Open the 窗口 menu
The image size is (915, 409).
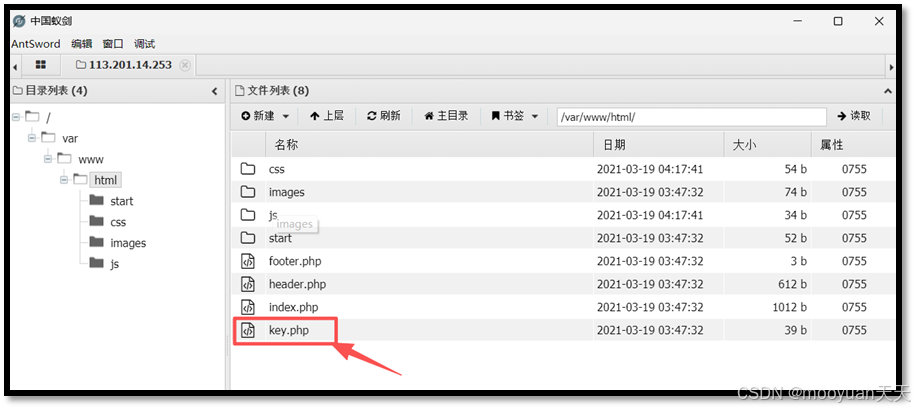click(x=113, y=44)
